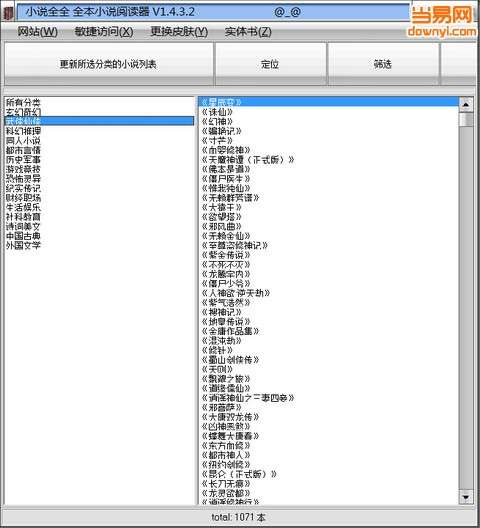The width and height of the screenshot is (480, 528).
Task: Open the 网站(W) menu
Action: pos(37,32)
